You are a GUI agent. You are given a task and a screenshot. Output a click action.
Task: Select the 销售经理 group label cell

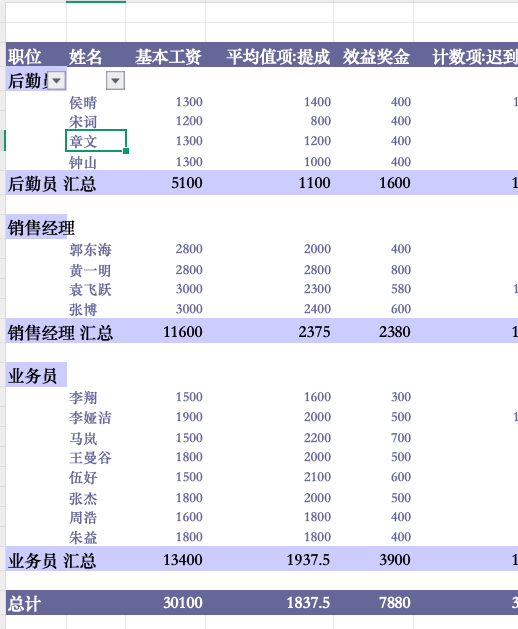pyautogui.click(x=41, y=228)
